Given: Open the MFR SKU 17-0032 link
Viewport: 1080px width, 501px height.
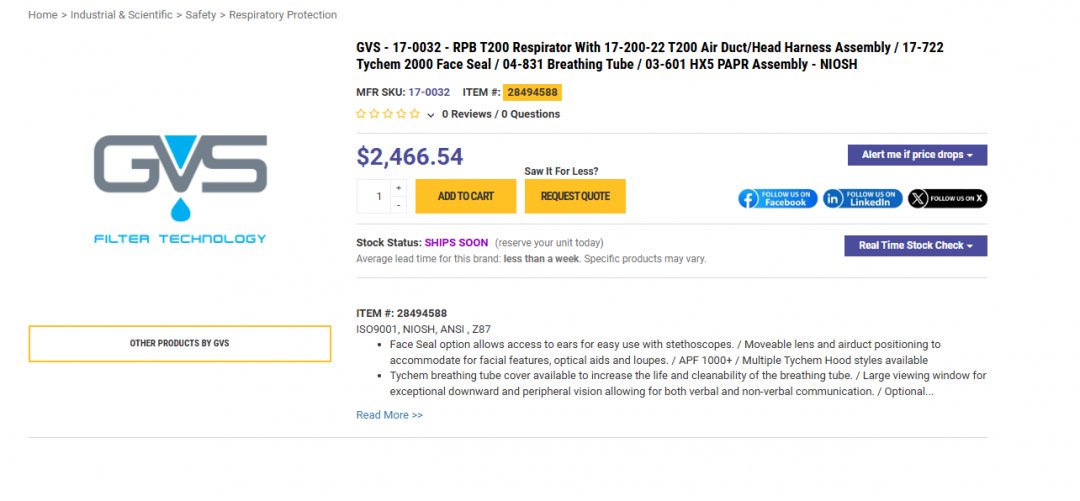Looking at the screenshot, I should tap(429, 92).
